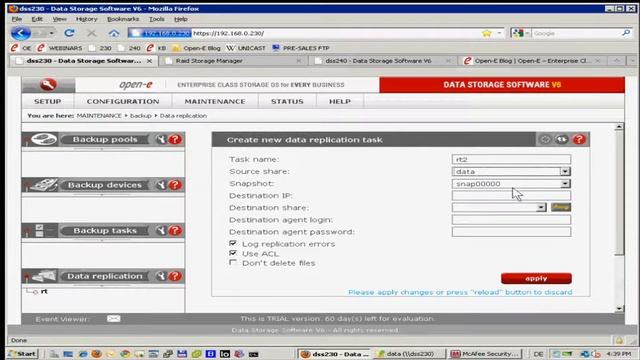Open the Snapshot dropdown
Viewport: 640px width, 360px height.
point(565,184)
